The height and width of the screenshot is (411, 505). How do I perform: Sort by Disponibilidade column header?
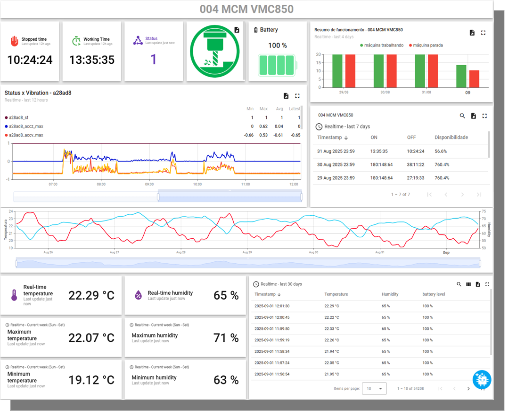[x=451, y=137]
